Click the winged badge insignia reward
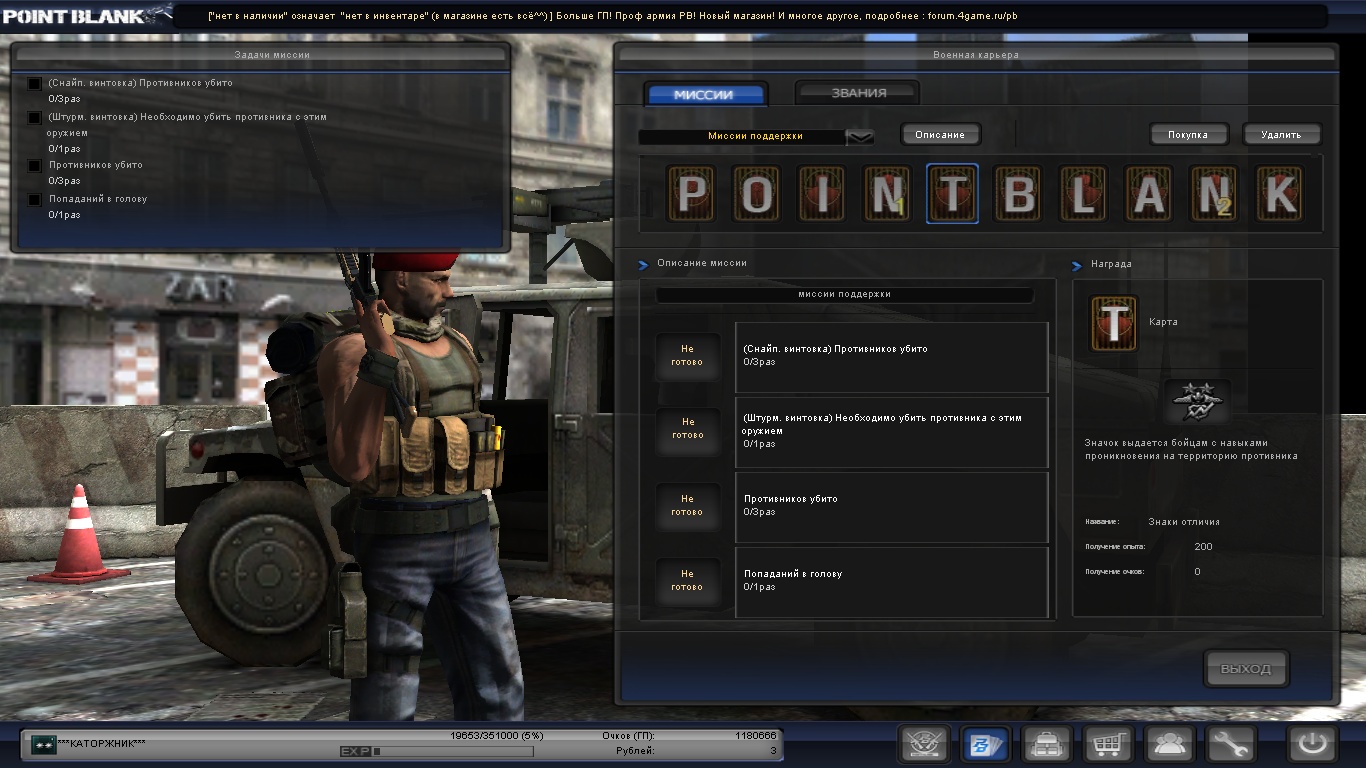 [1197, 403]
